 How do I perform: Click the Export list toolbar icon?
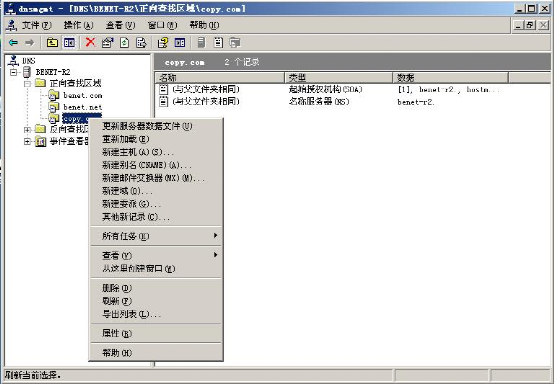141,43
